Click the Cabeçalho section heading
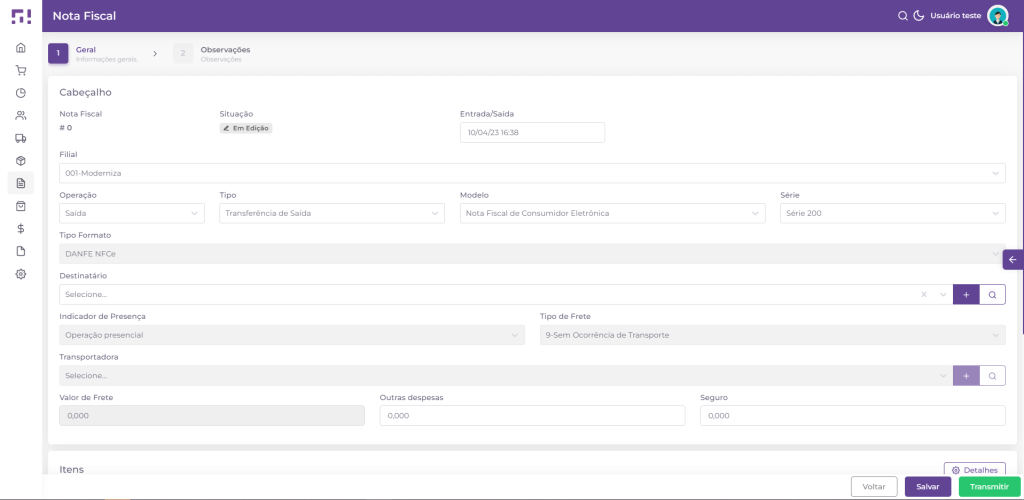 tap(86, 93)
